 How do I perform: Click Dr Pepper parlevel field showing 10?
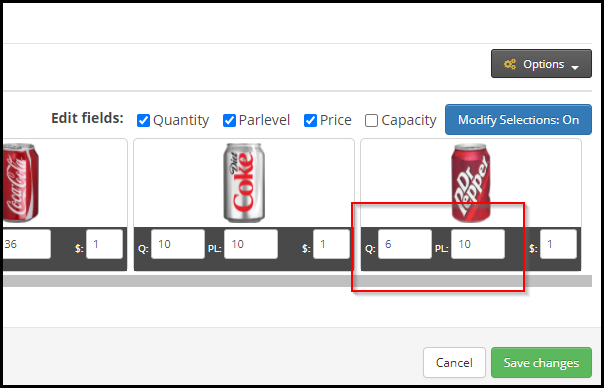478,244
